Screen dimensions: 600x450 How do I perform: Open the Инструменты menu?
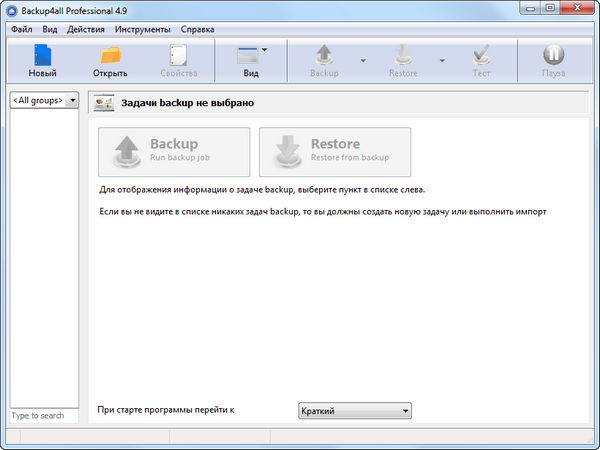142,29
